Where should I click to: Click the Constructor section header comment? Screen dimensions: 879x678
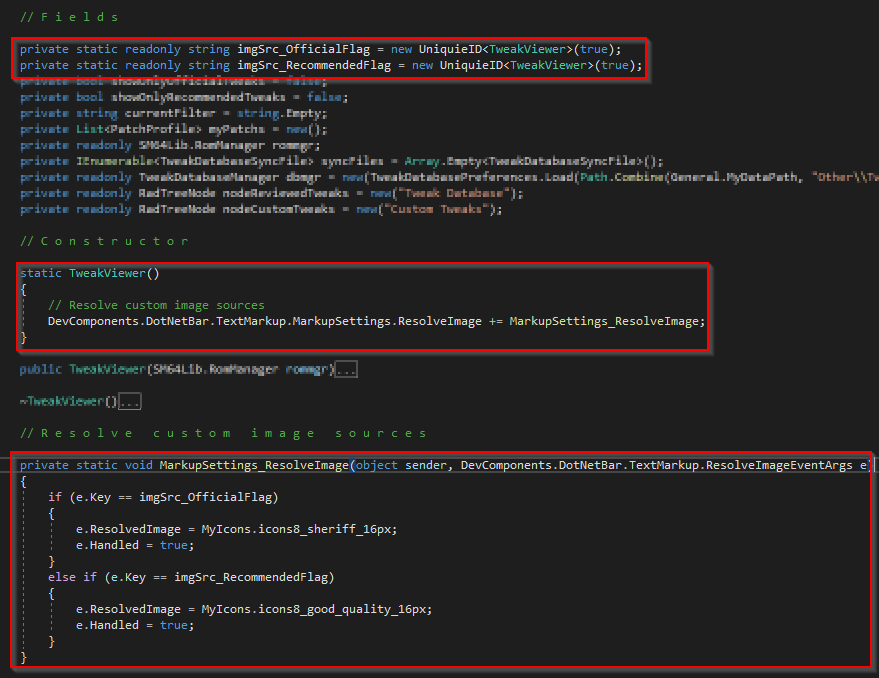click(104, 241)
